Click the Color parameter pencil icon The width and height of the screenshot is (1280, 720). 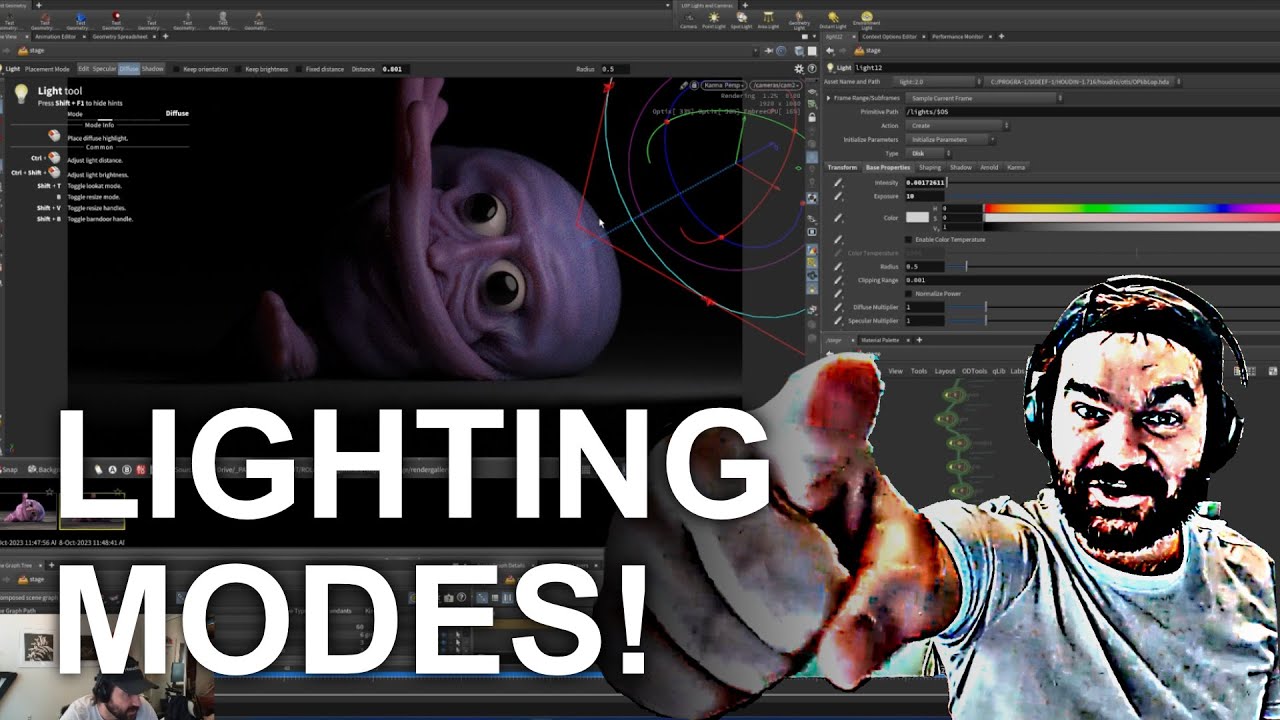point(838,217)
